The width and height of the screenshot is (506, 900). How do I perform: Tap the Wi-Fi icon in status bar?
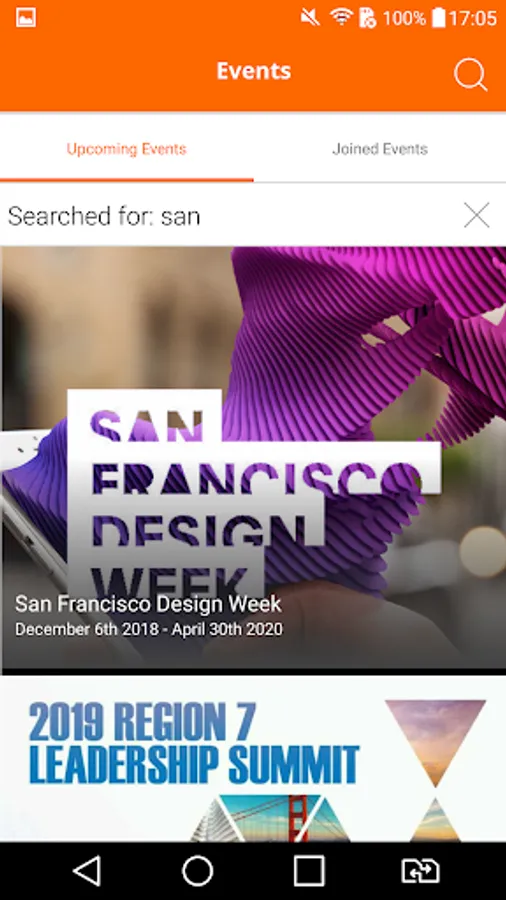pos(341,18)
